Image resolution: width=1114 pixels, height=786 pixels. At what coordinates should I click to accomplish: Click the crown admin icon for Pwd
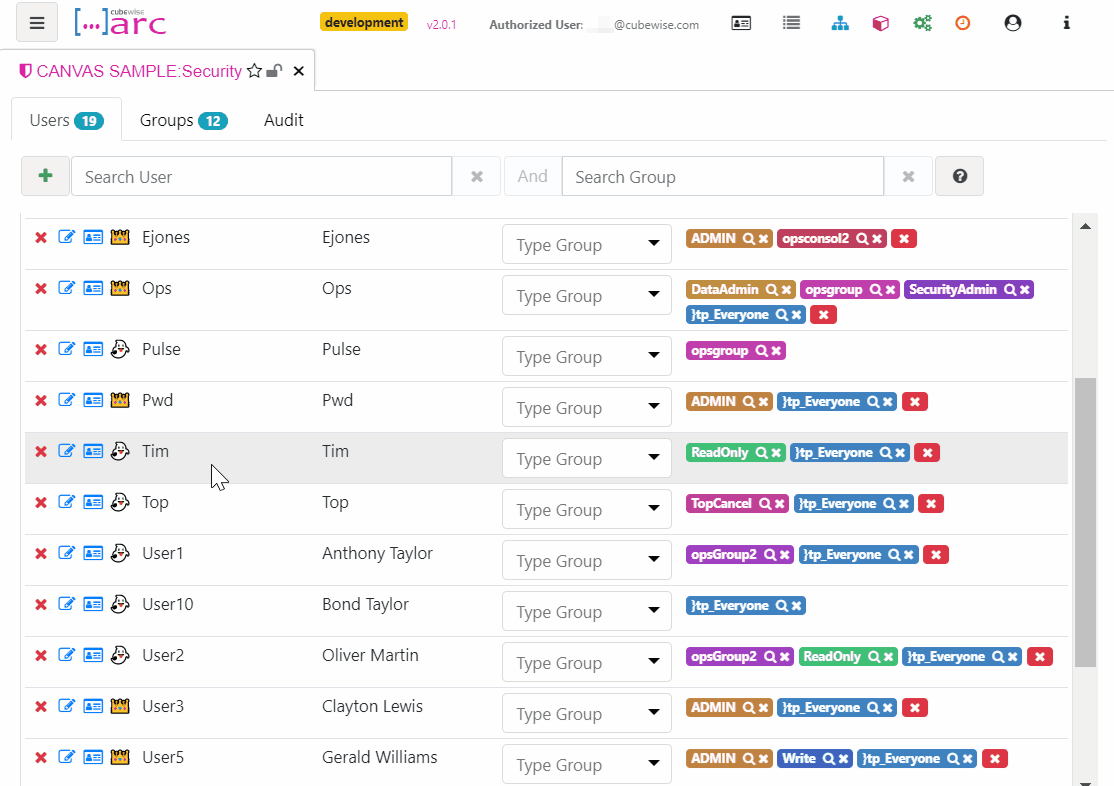tap(120, 401)
